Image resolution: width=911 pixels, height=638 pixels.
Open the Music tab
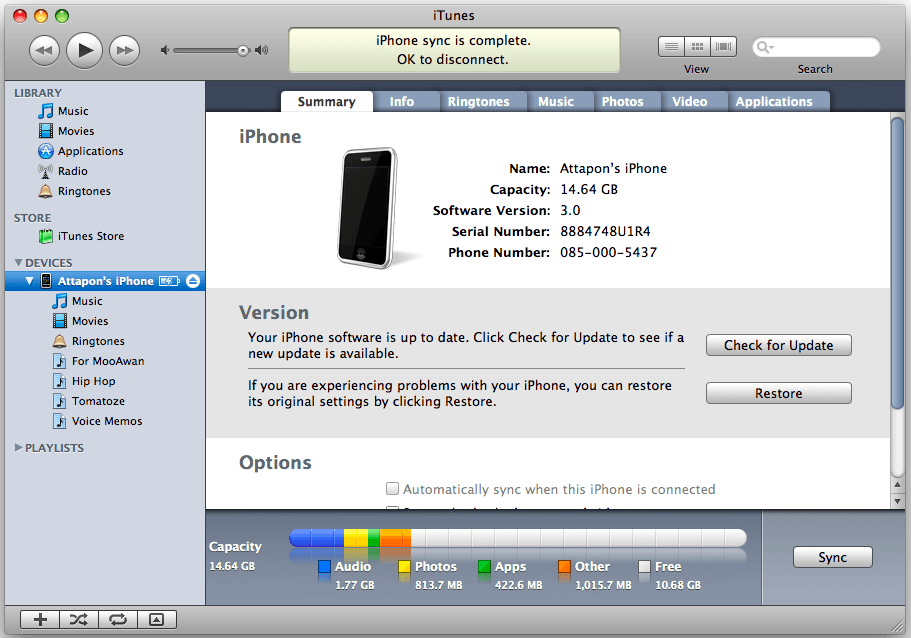click(556, 102)
